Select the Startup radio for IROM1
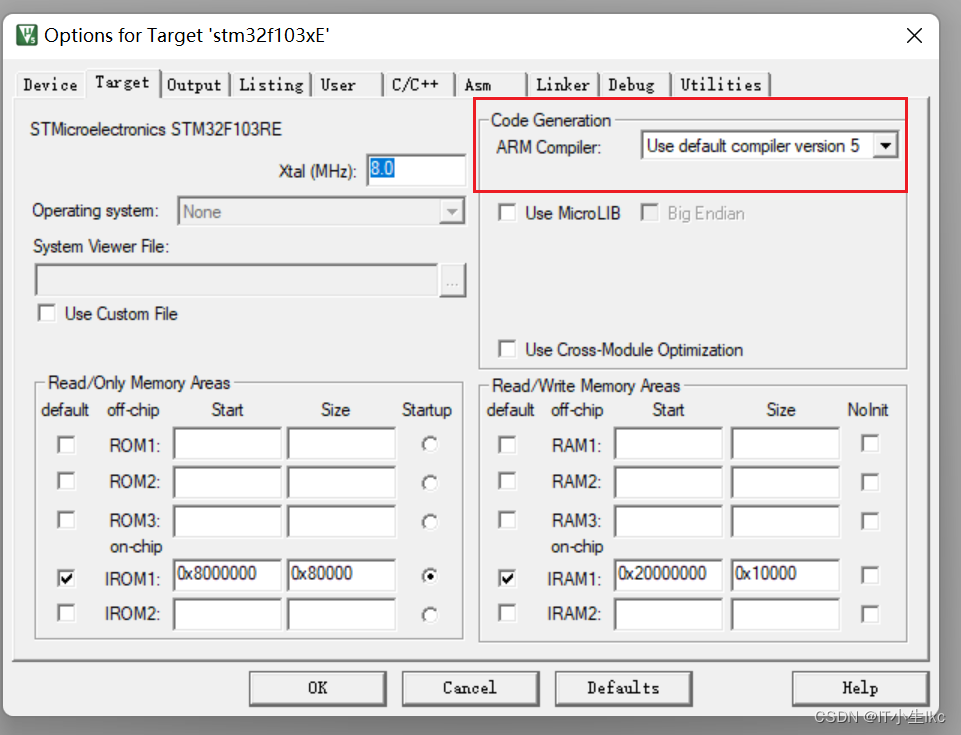Image resolution: width=961 pixels, height=735 pixels. point(428,575)
